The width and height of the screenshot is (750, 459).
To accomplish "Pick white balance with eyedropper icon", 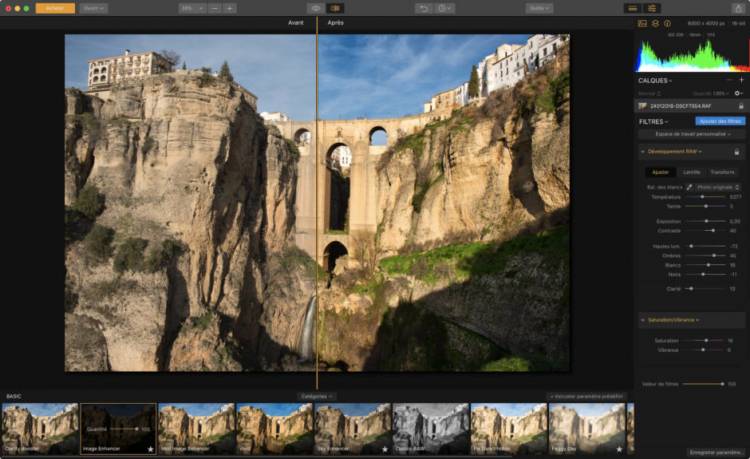I will coord(690,187).
